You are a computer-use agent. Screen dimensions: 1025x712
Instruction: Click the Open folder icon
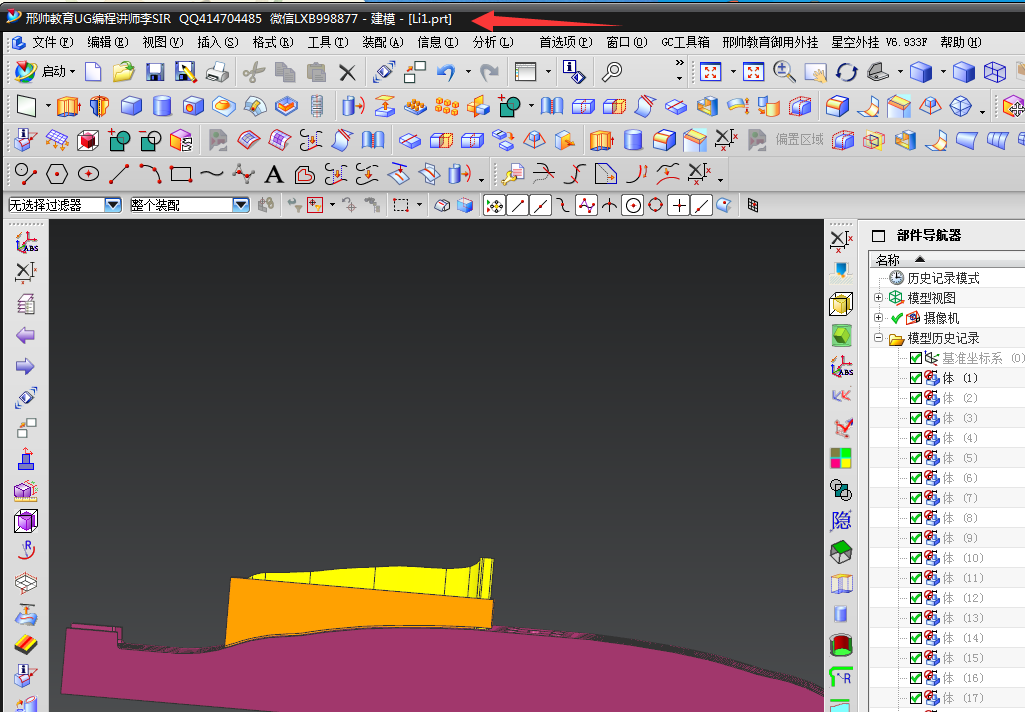(x=124, y=72)
